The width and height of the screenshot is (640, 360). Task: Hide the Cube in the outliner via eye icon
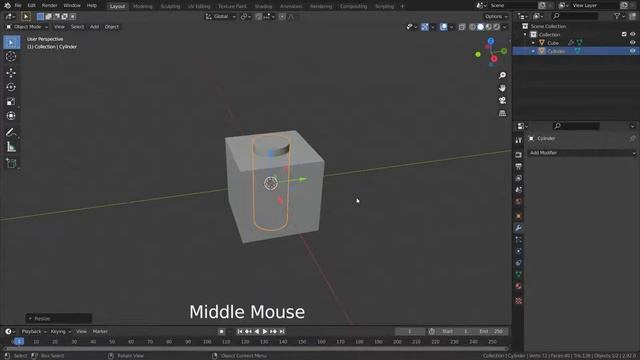(632, 43)
